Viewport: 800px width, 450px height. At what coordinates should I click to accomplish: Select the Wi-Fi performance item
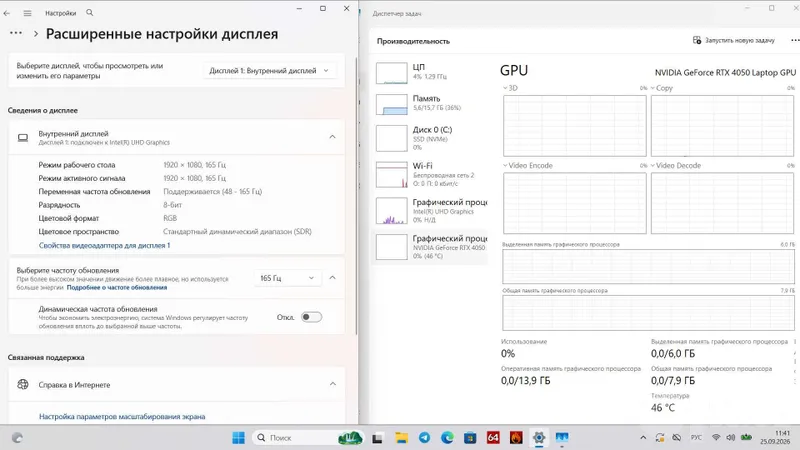coord(430,174)
